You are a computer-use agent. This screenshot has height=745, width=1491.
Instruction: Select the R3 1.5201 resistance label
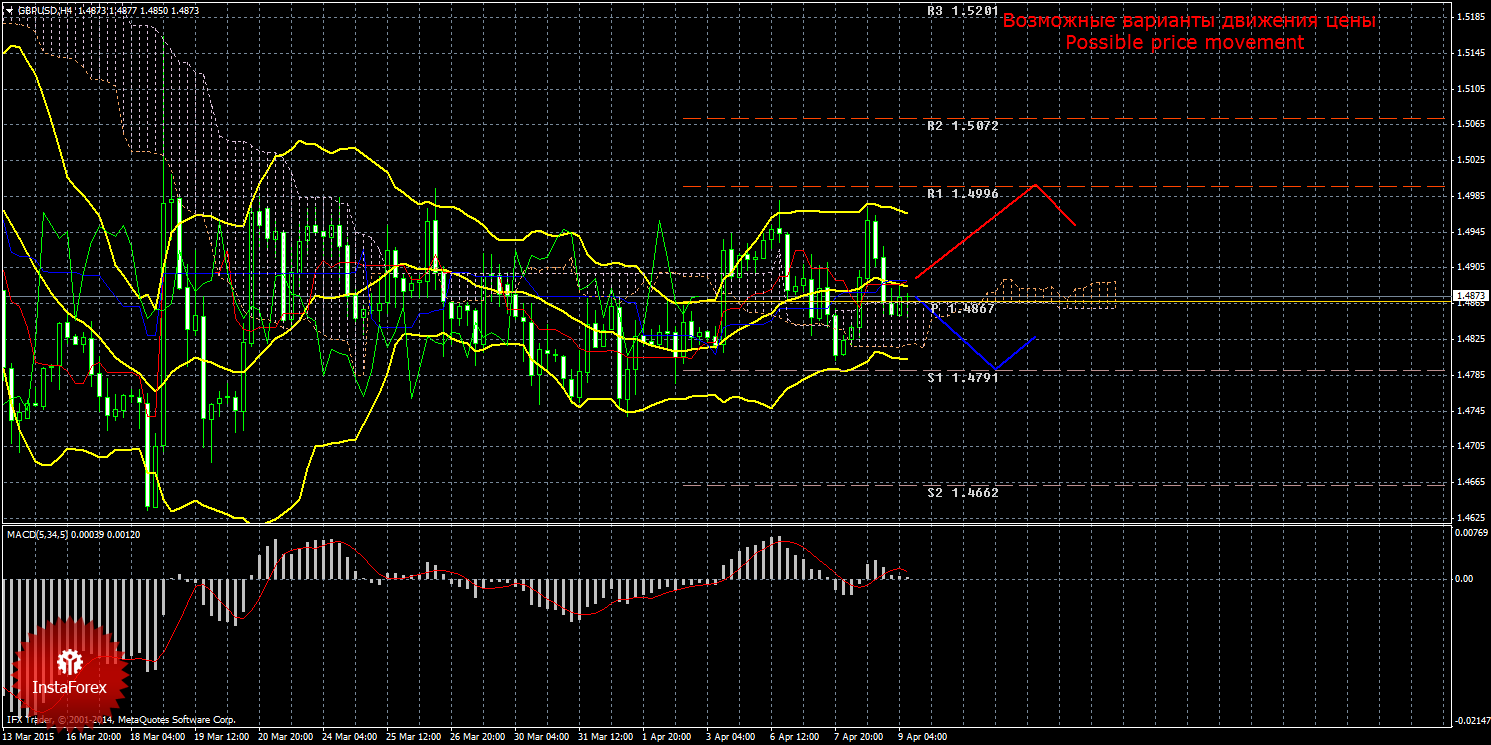point(962,11)
